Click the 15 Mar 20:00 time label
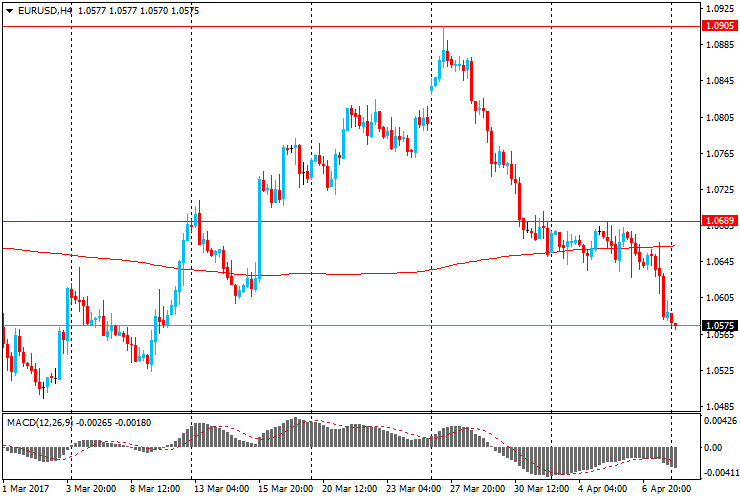This screenshot has height=500, width=740. point(285,489)
